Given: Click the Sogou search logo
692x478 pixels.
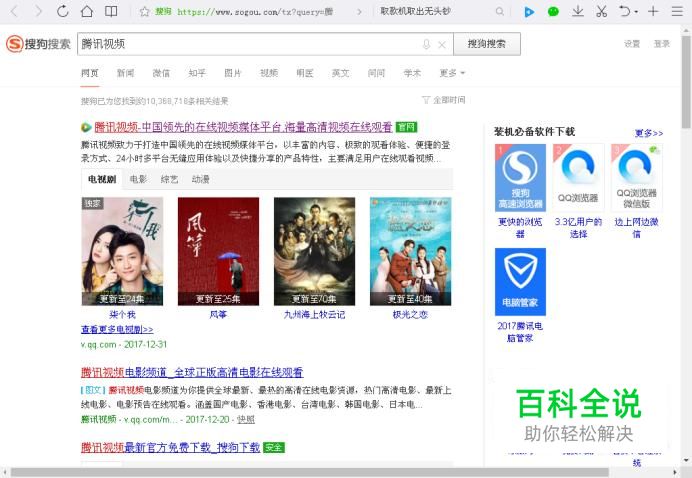Looking at the screenshot, I should (38, 44).
